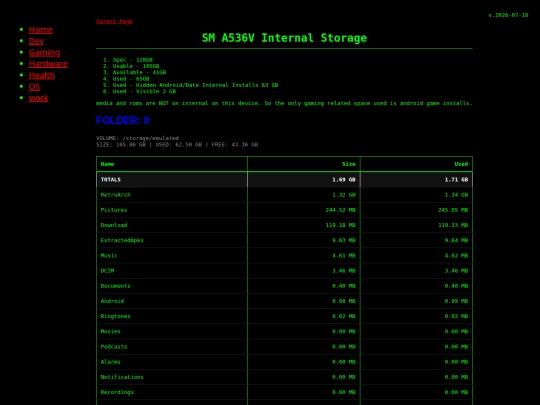
Task: Select the Music folder name
Action: click(109, 255)
